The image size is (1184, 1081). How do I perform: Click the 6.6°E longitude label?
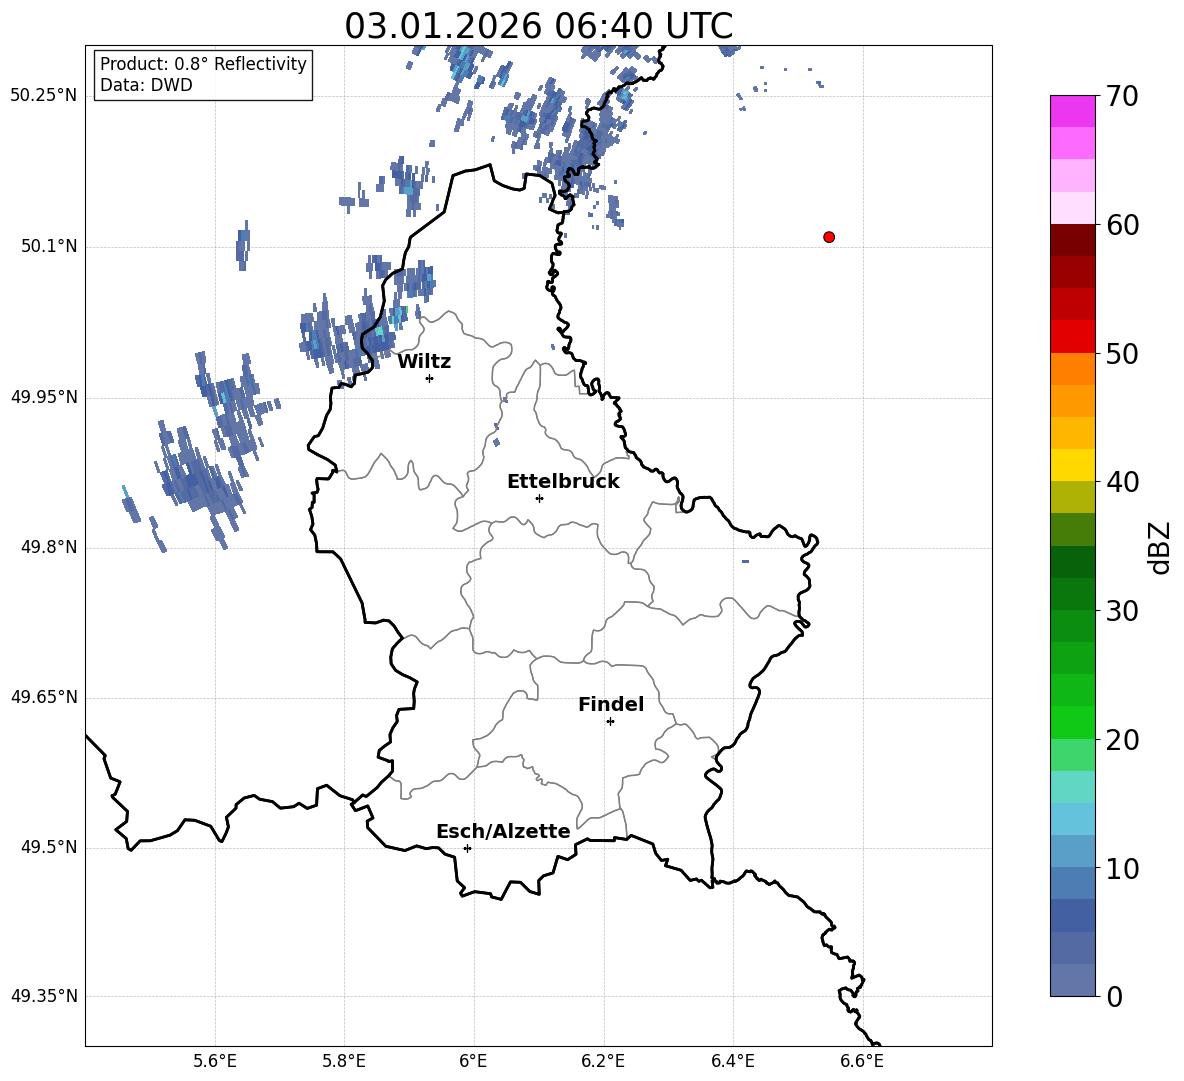click(x=862, y=1061)
